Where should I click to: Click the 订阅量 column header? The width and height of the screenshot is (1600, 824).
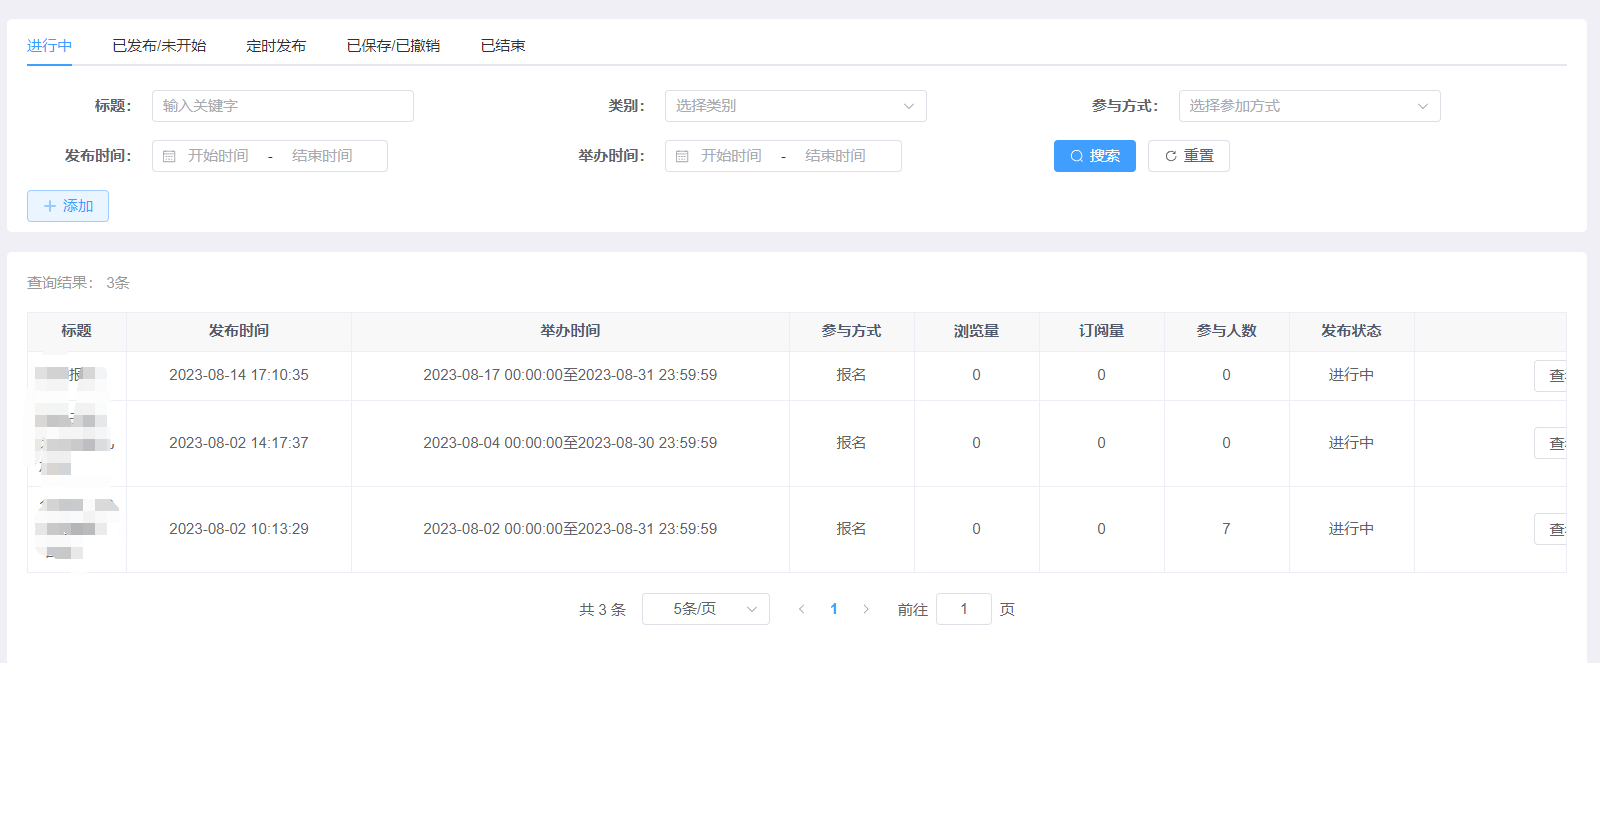click(x=1102, y=331)
